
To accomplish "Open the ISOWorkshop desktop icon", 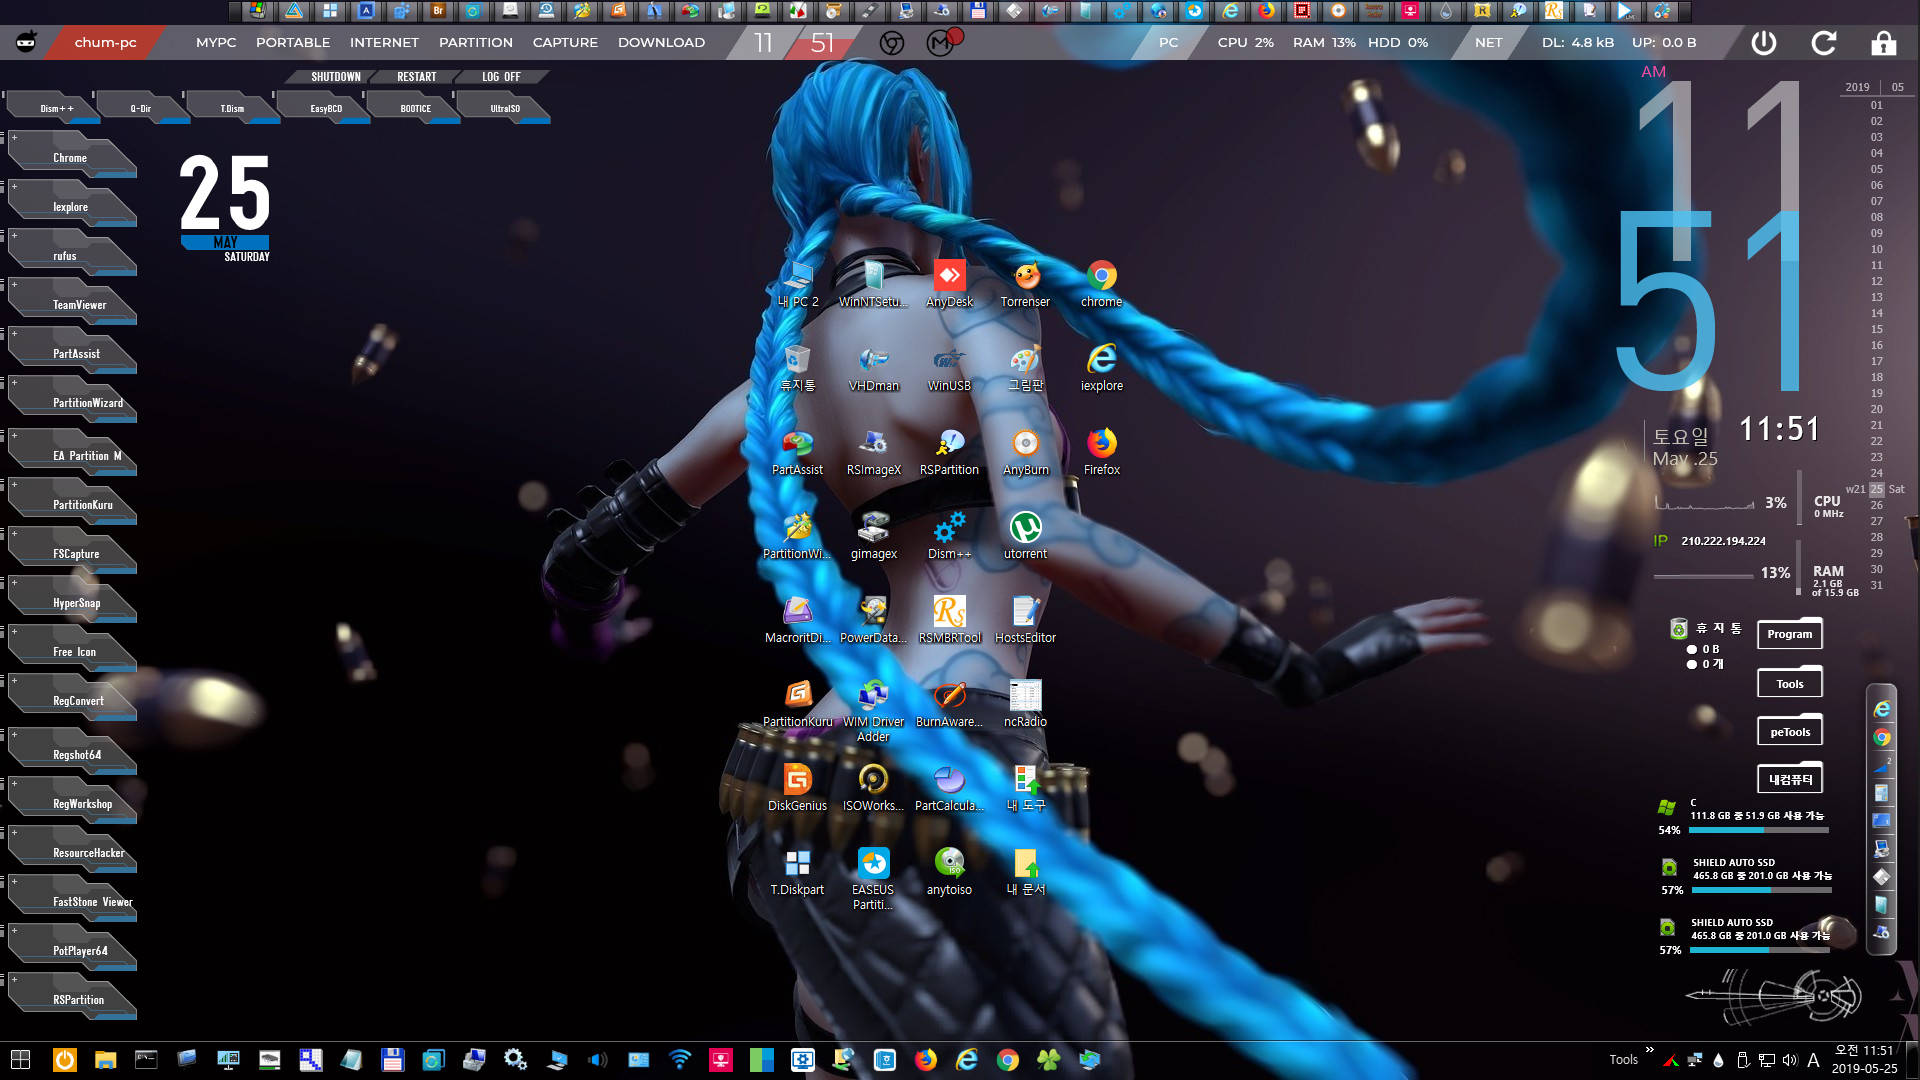I will (x=873, y=788).
